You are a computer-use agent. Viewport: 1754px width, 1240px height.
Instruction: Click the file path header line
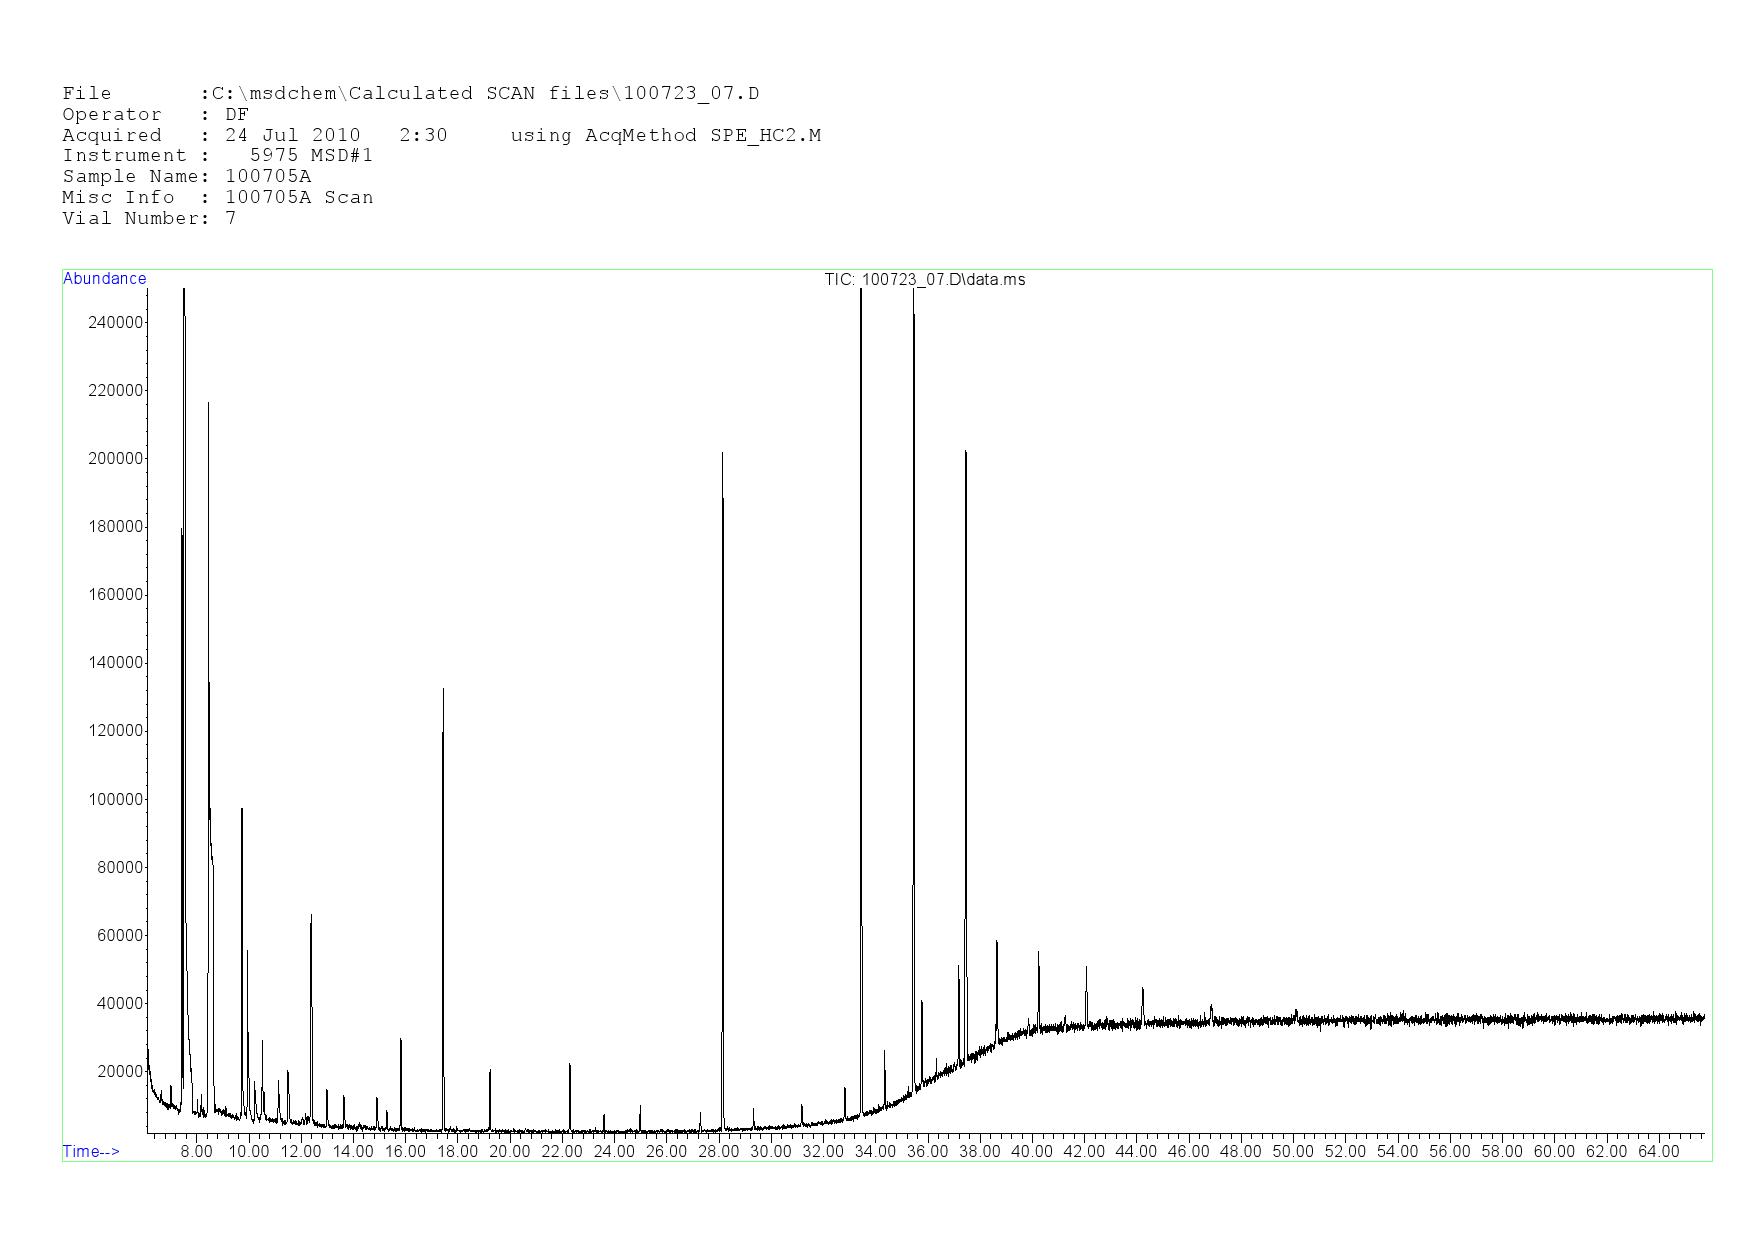[x=410, y=93]
